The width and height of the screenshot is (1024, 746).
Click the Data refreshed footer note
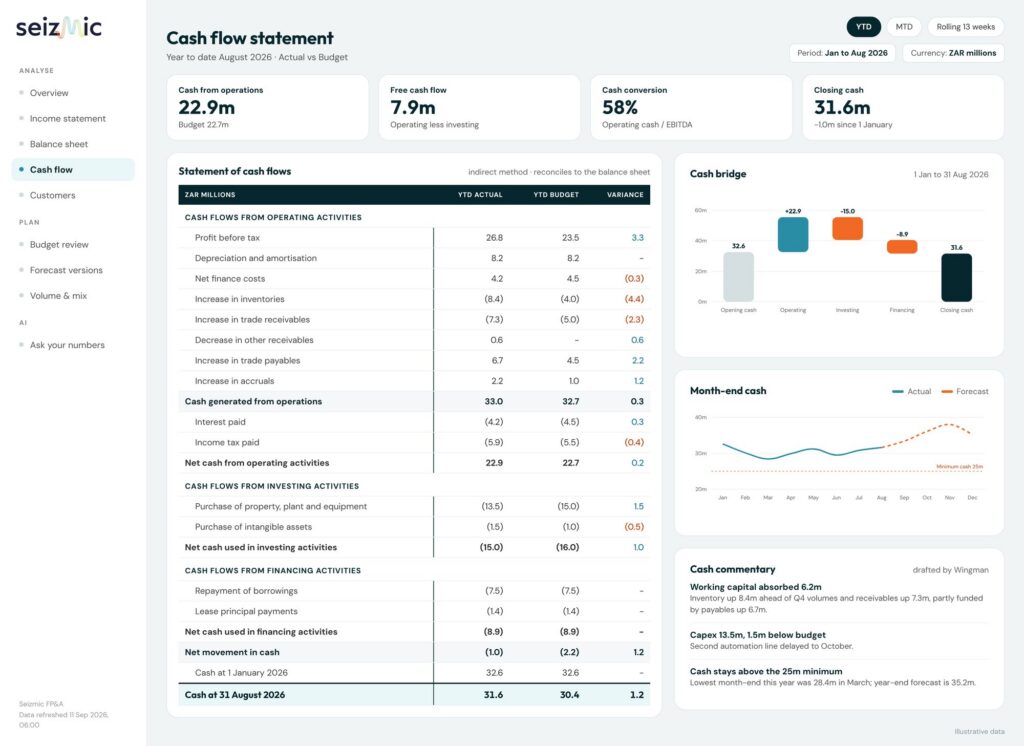pos(63,719)
